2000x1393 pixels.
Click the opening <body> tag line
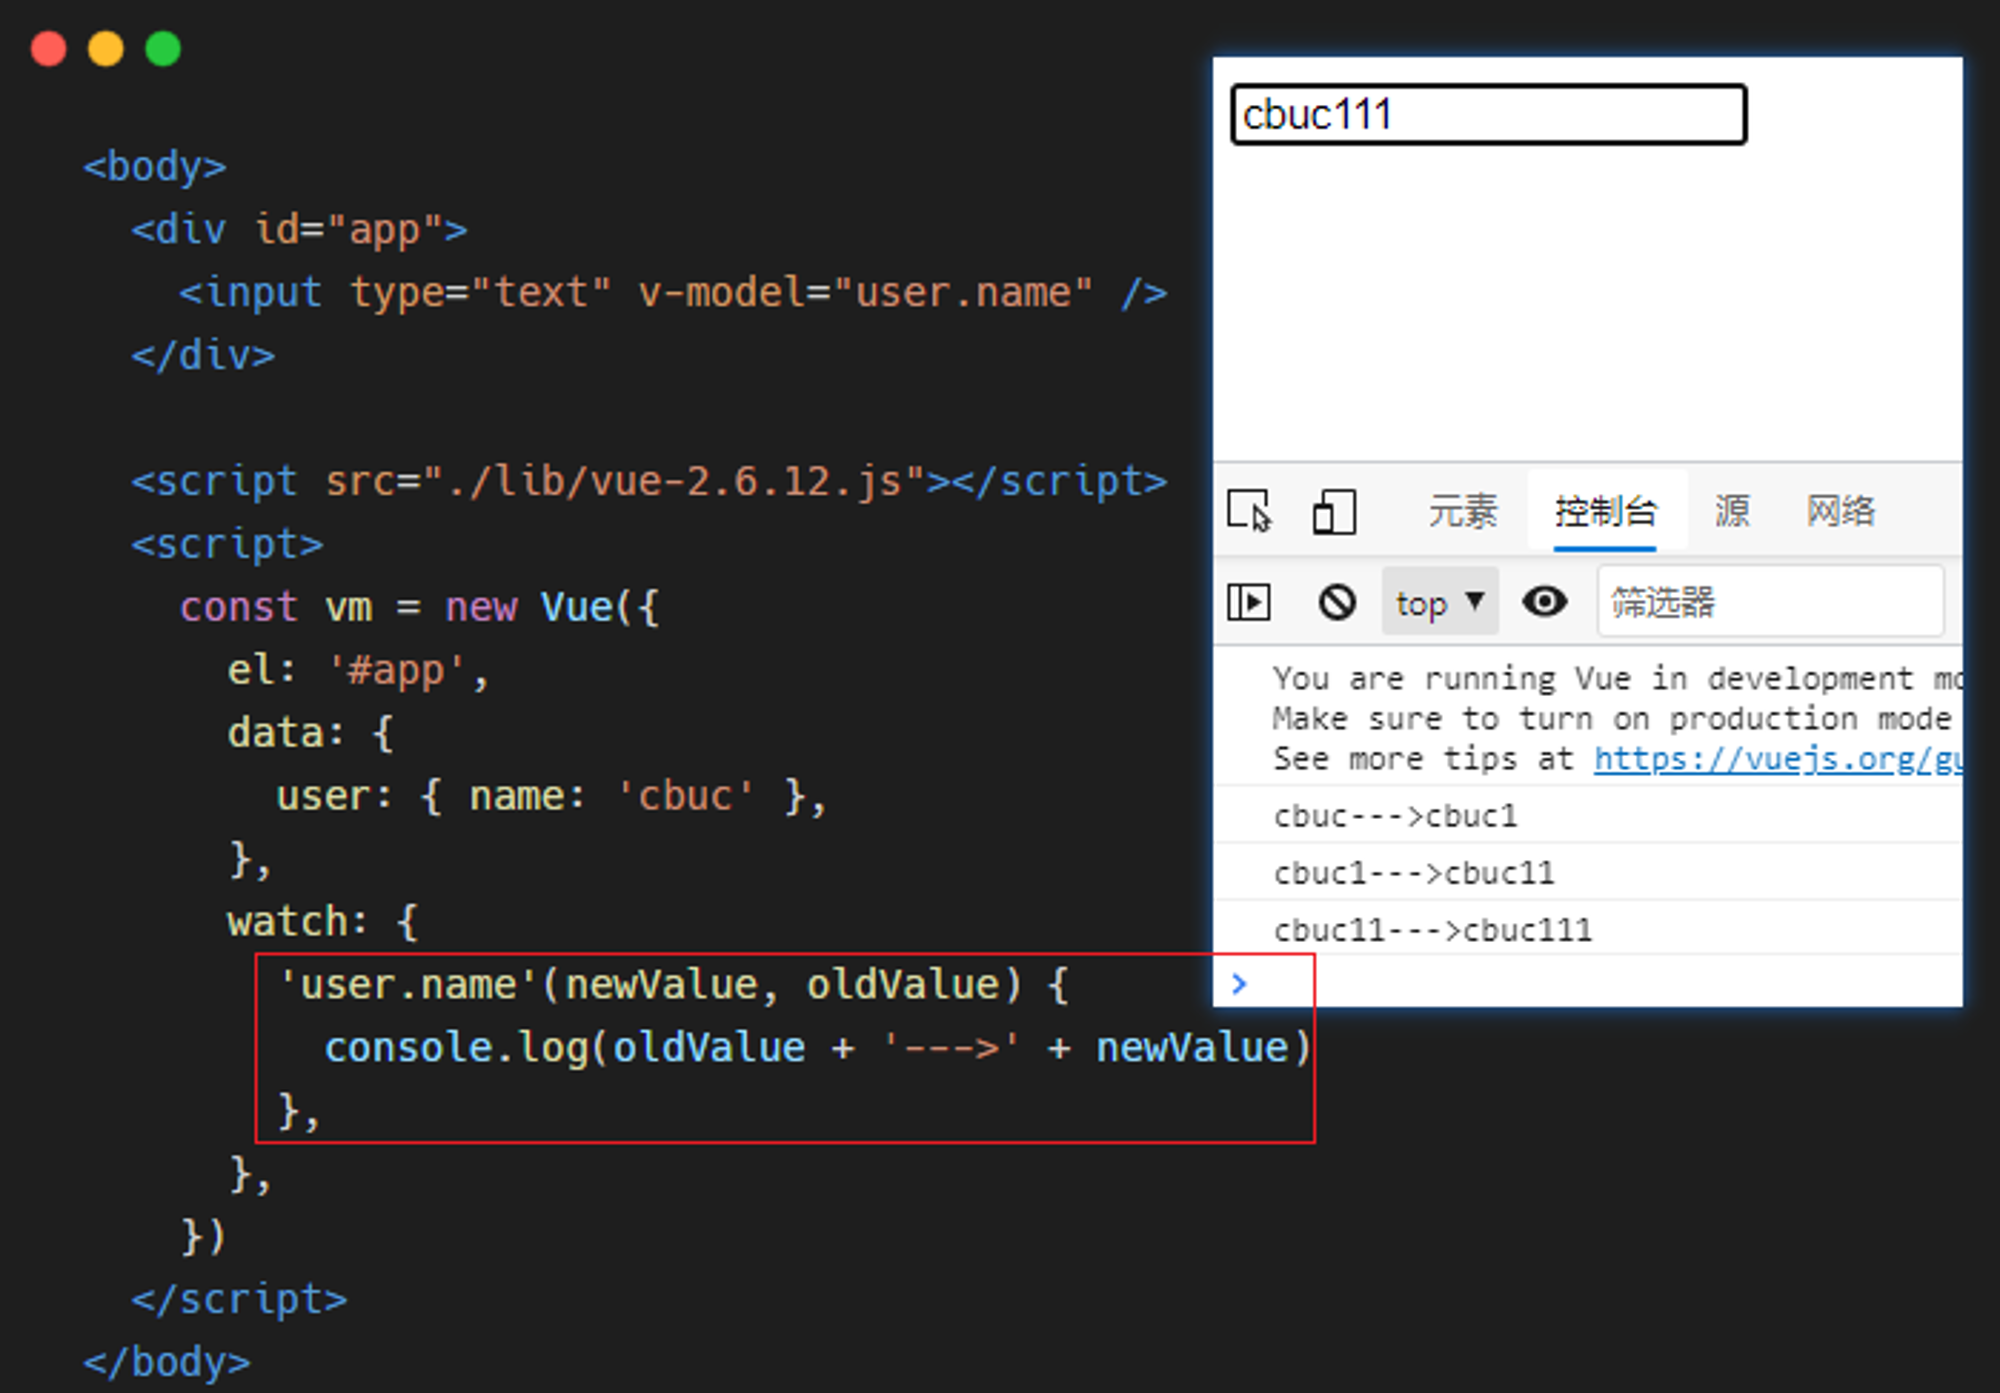[155, 167]
